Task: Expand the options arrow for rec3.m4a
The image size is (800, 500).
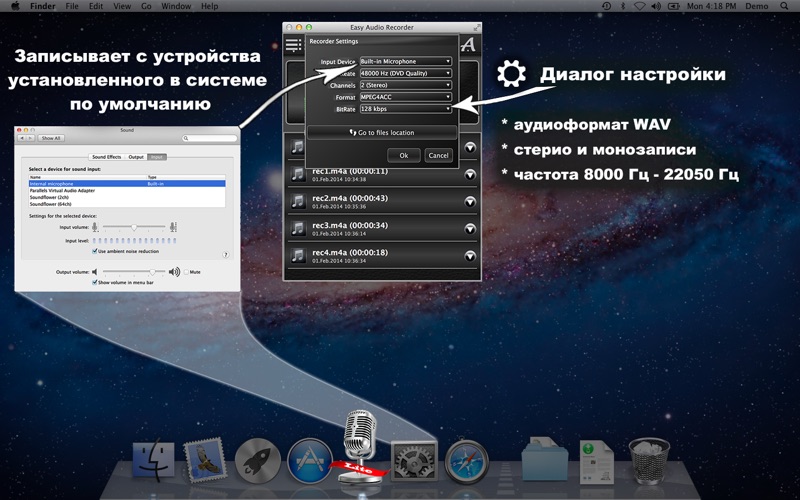Action: click(x=470, y=229)
